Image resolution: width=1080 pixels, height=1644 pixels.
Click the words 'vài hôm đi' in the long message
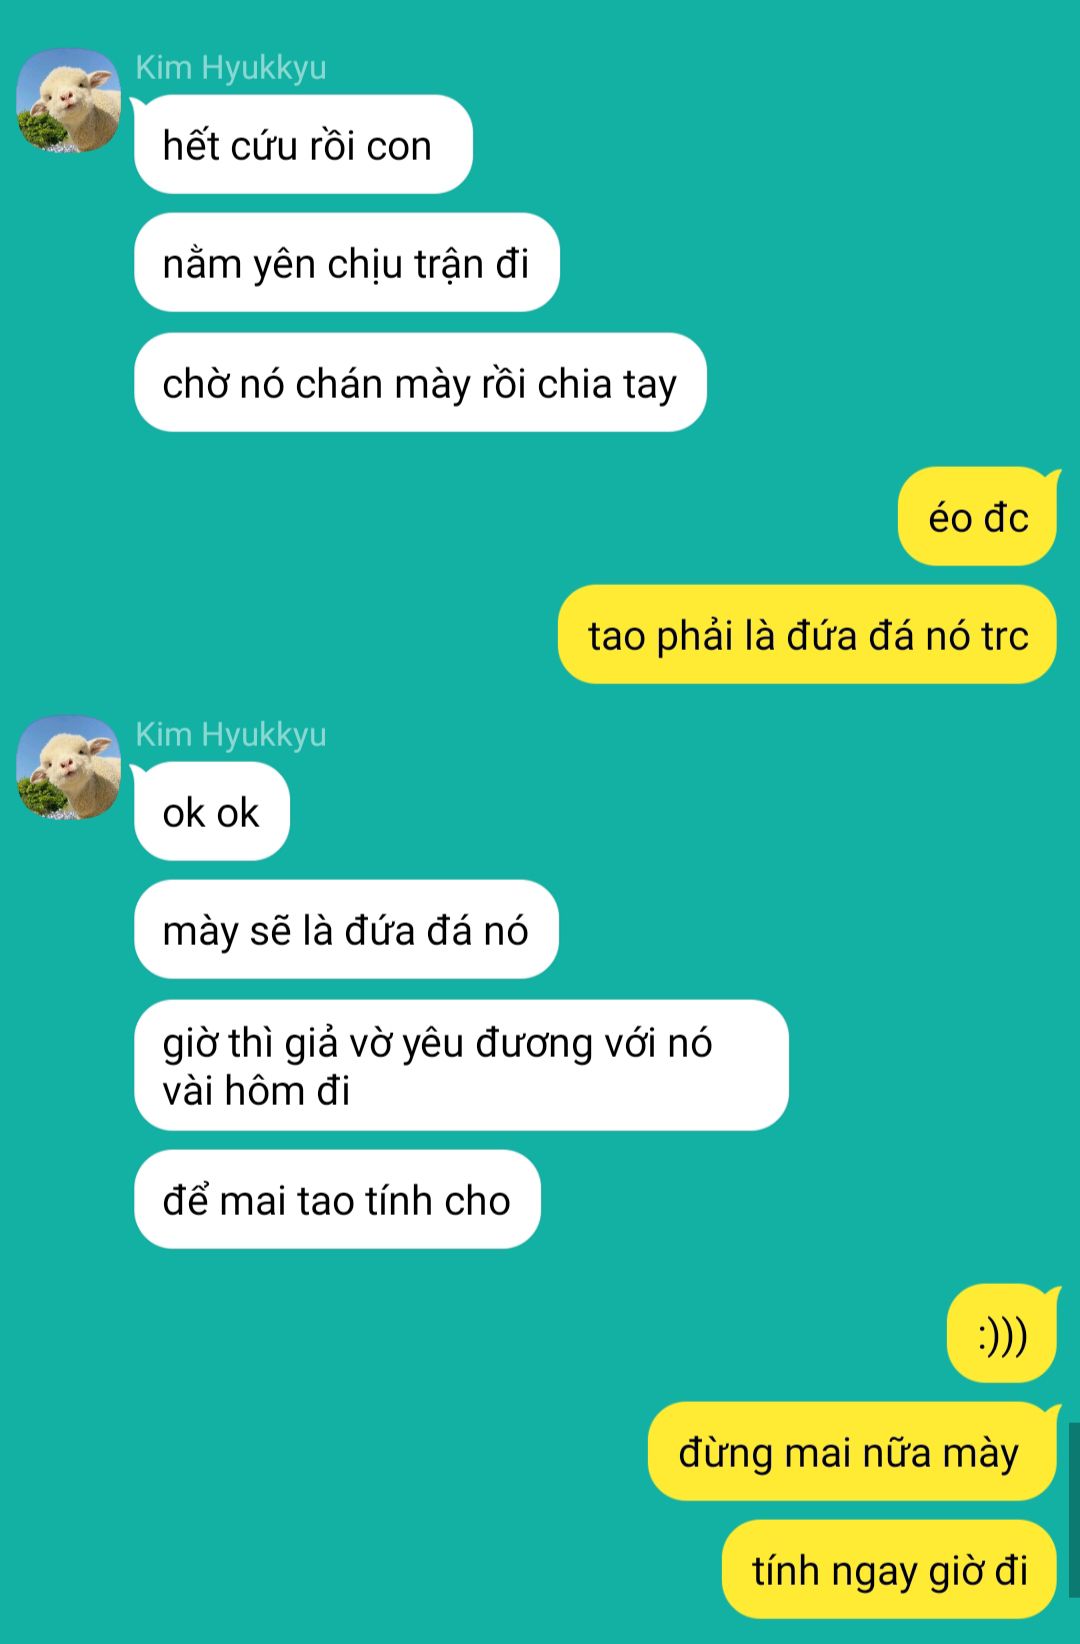pyautogui.click(x=256, y=1091)
